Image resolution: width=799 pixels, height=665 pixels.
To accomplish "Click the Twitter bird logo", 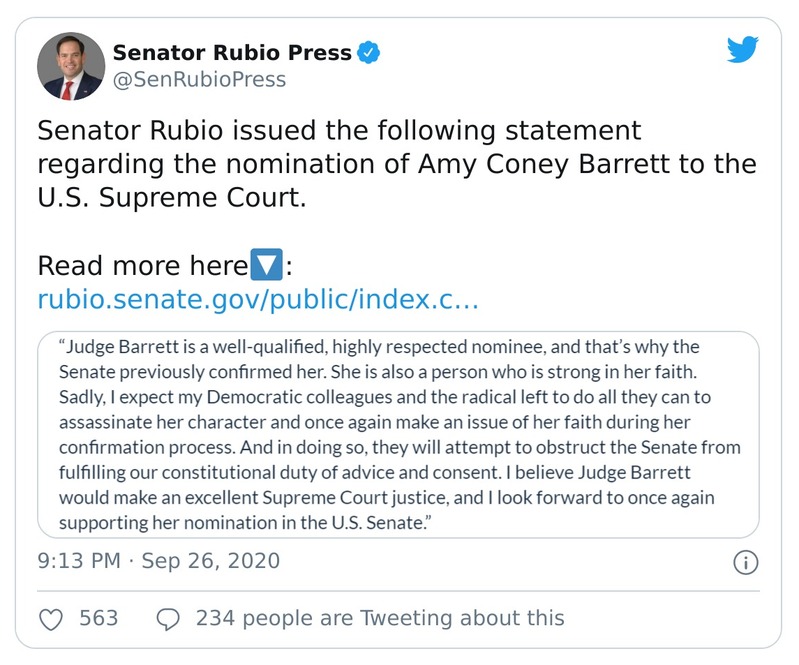I will click(x=742, y=50).
